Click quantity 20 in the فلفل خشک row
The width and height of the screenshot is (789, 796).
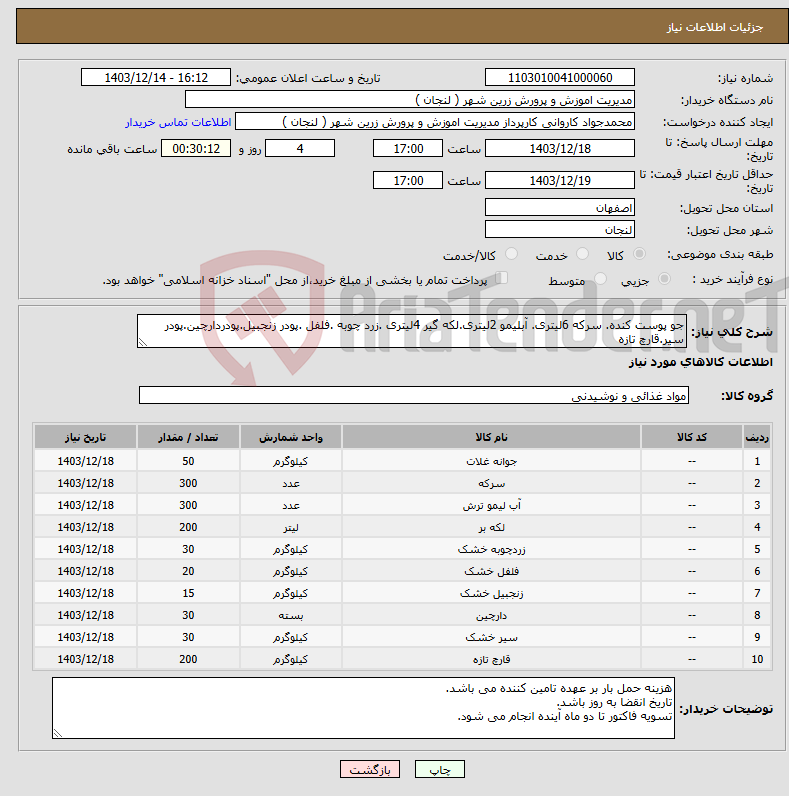pyautogui.click(x=188, y=571)
